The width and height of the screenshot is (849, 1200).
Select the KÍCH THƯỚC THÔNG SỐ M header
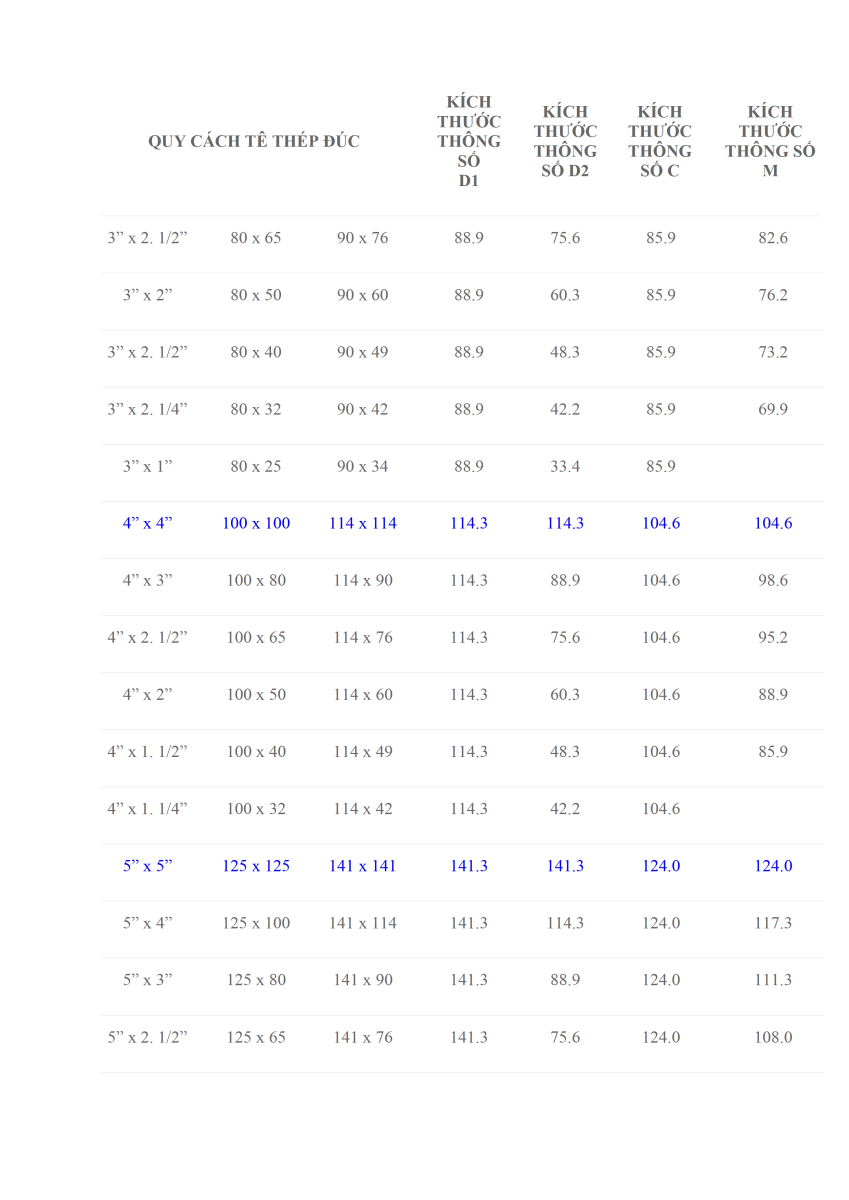point(770,141)
